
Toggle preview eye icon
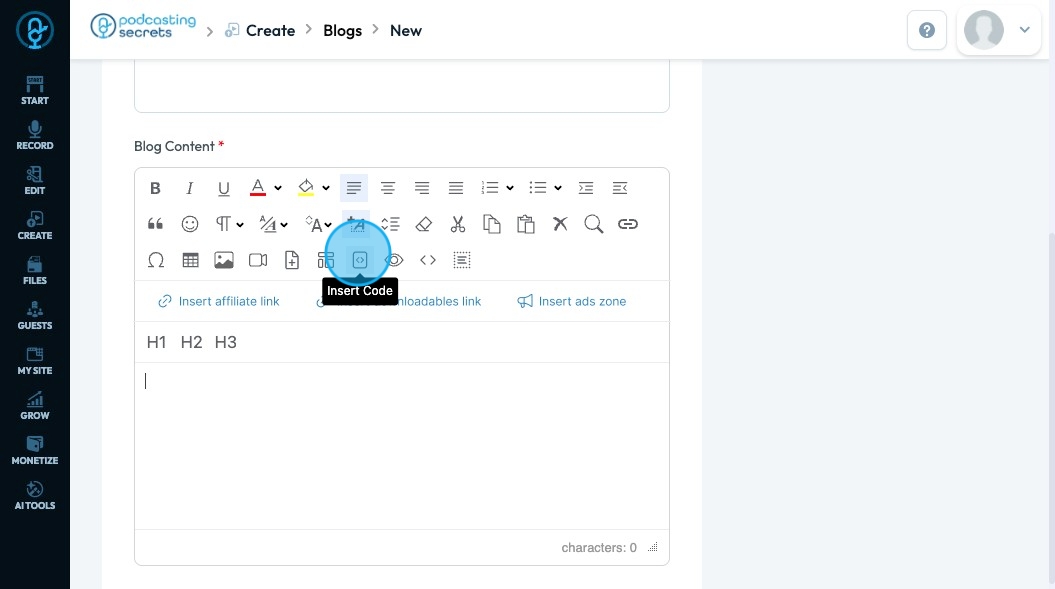click(x=394, y=261)
